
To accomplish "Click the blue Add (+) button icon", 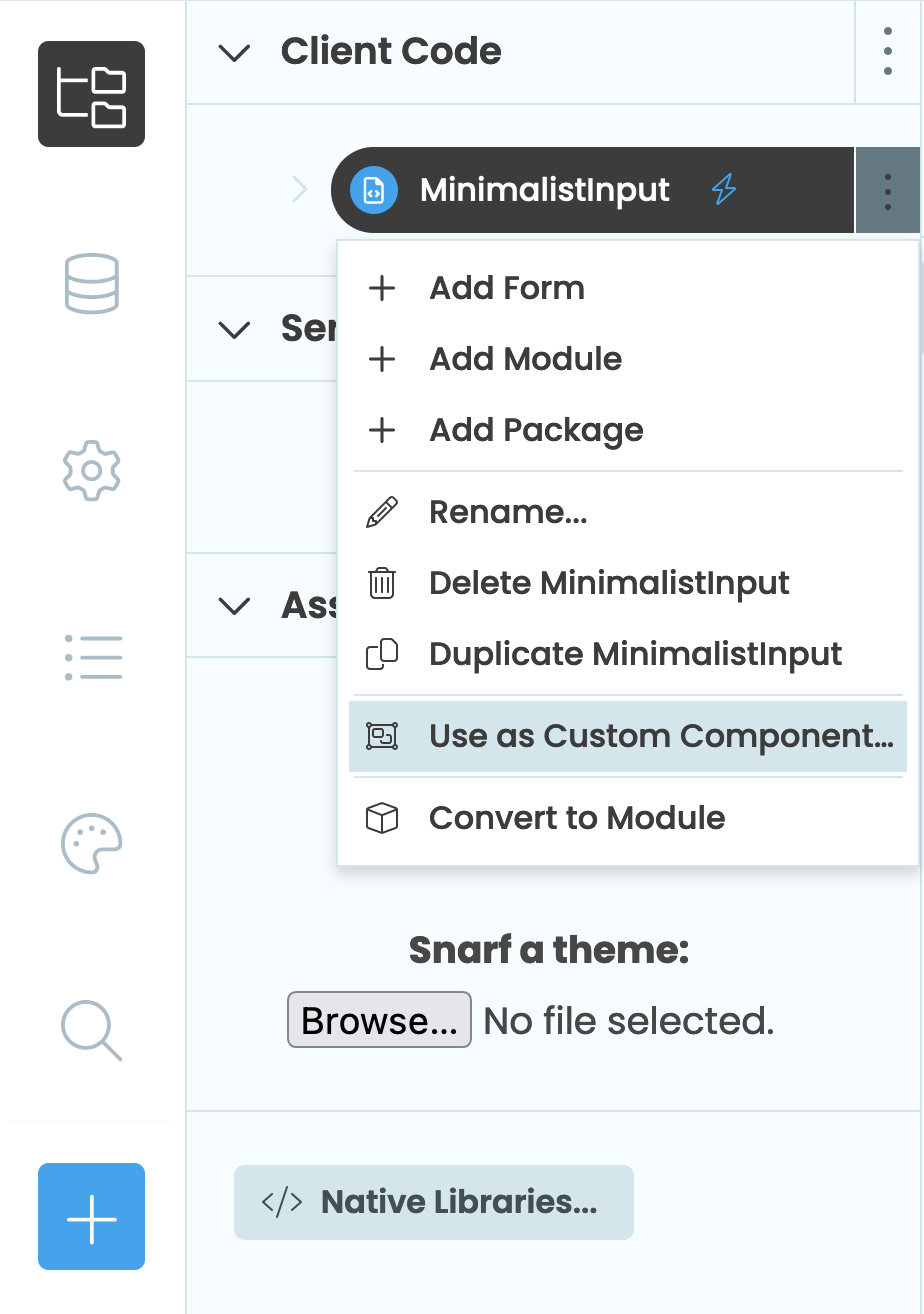I will 91,1217.
